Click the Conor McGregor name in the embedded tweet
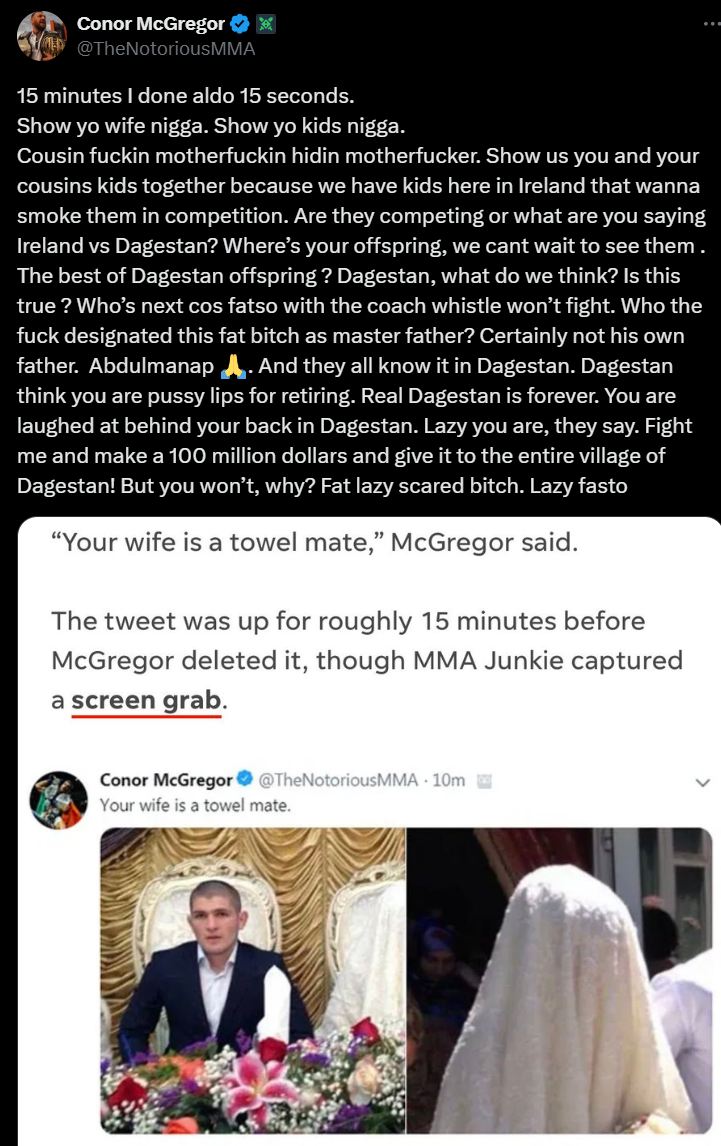 166,780
